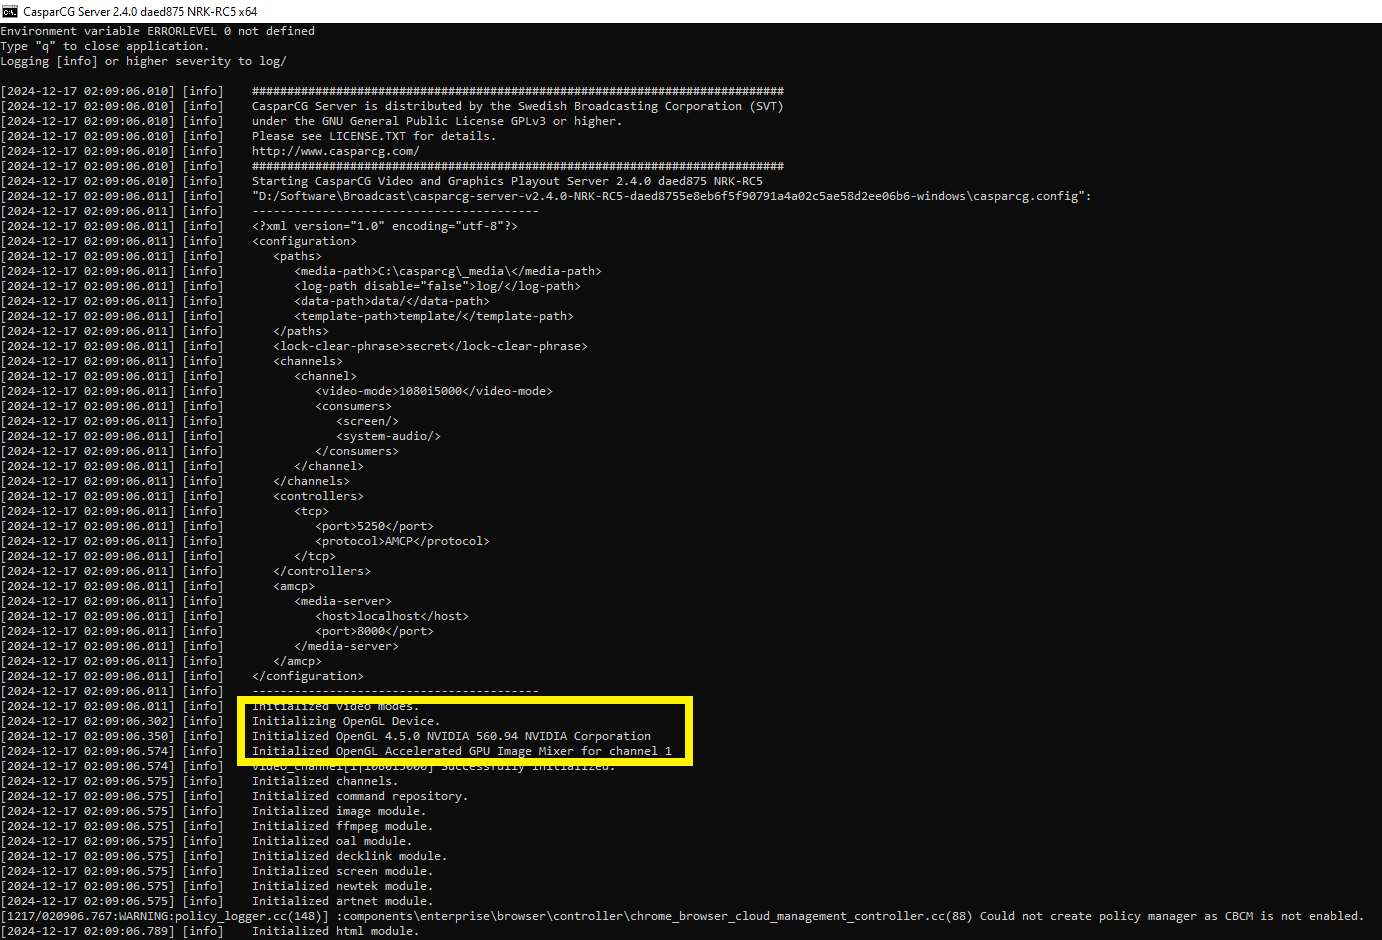This screenshot has width=1382, height=940.
Task: Click the casparcg.config file path line
Action: pos(672,196)
